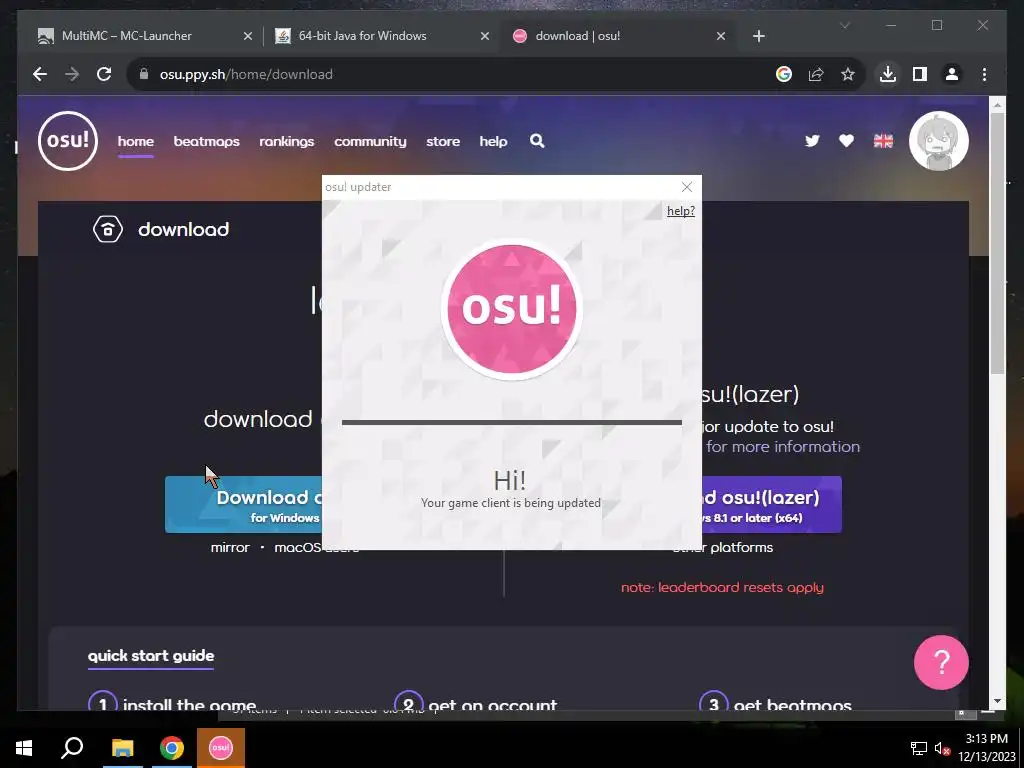Open the user avatar profile picture

938,141
